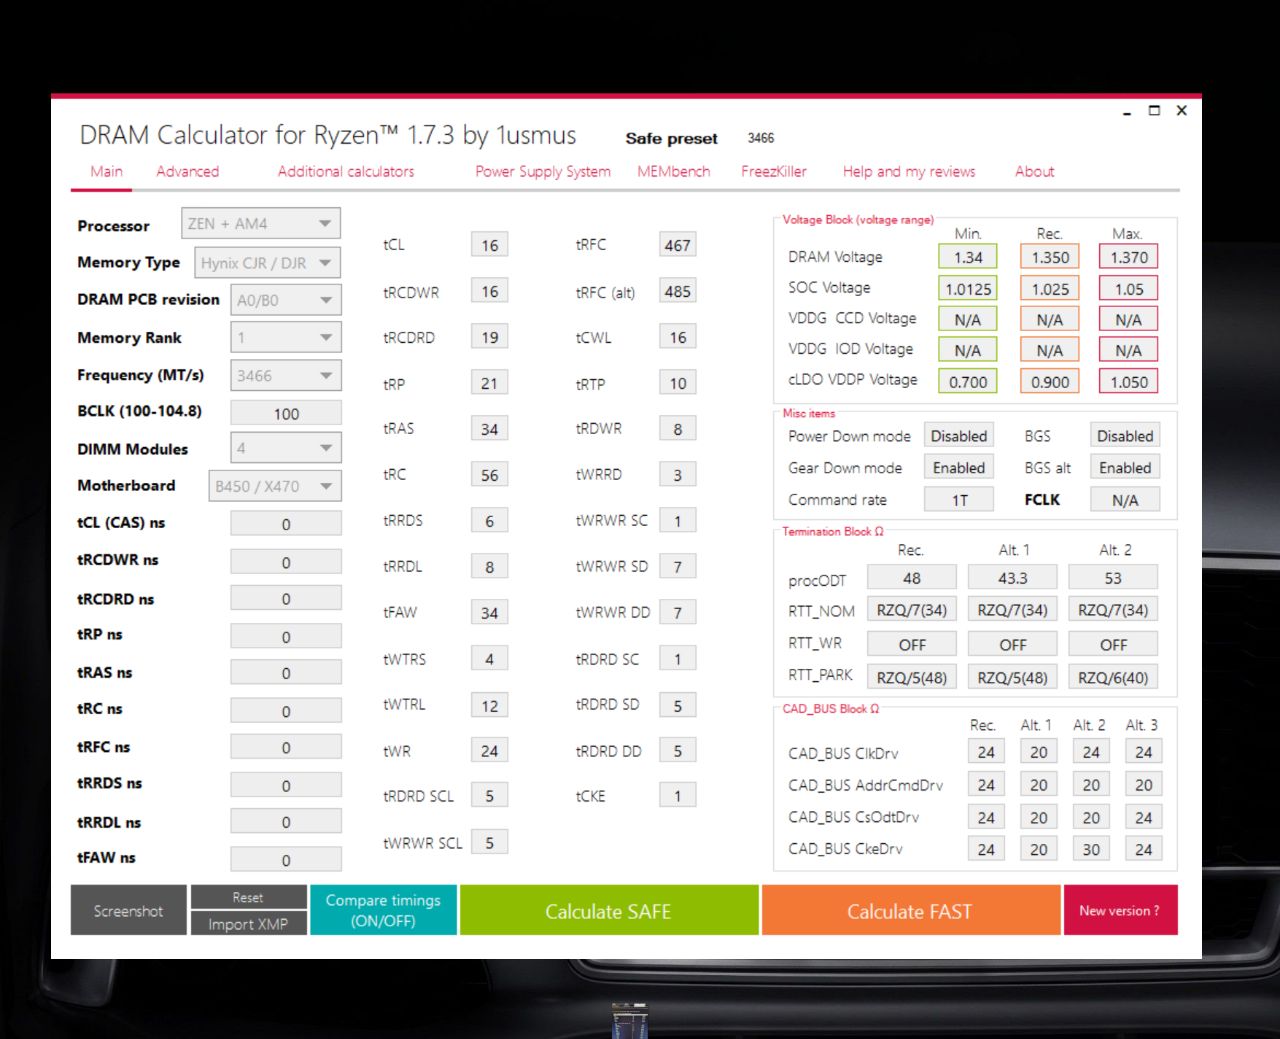This screenshot has width=1280, height=1039.
Task: Click the tRFC (alt) value 485
Action: click(x=677, y=291)
